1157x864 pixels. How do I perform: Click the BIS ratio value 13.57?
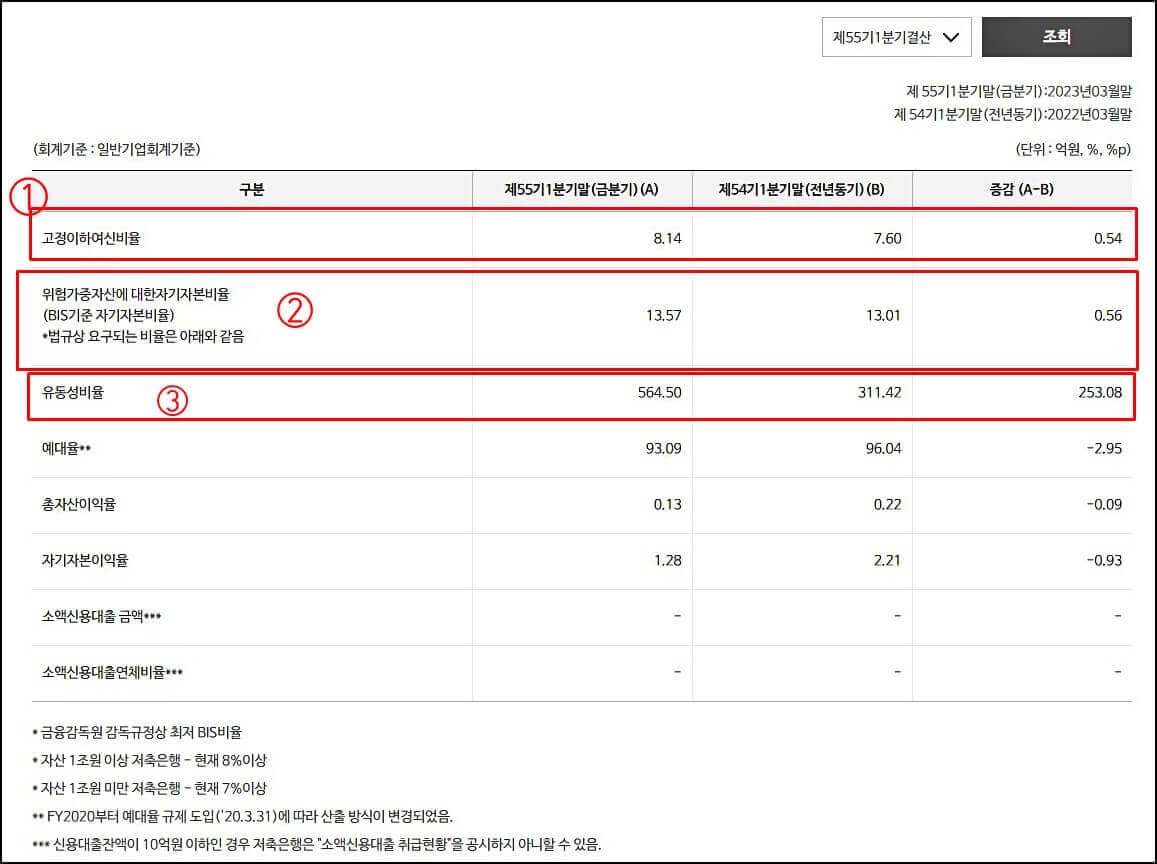click(663, 315)
